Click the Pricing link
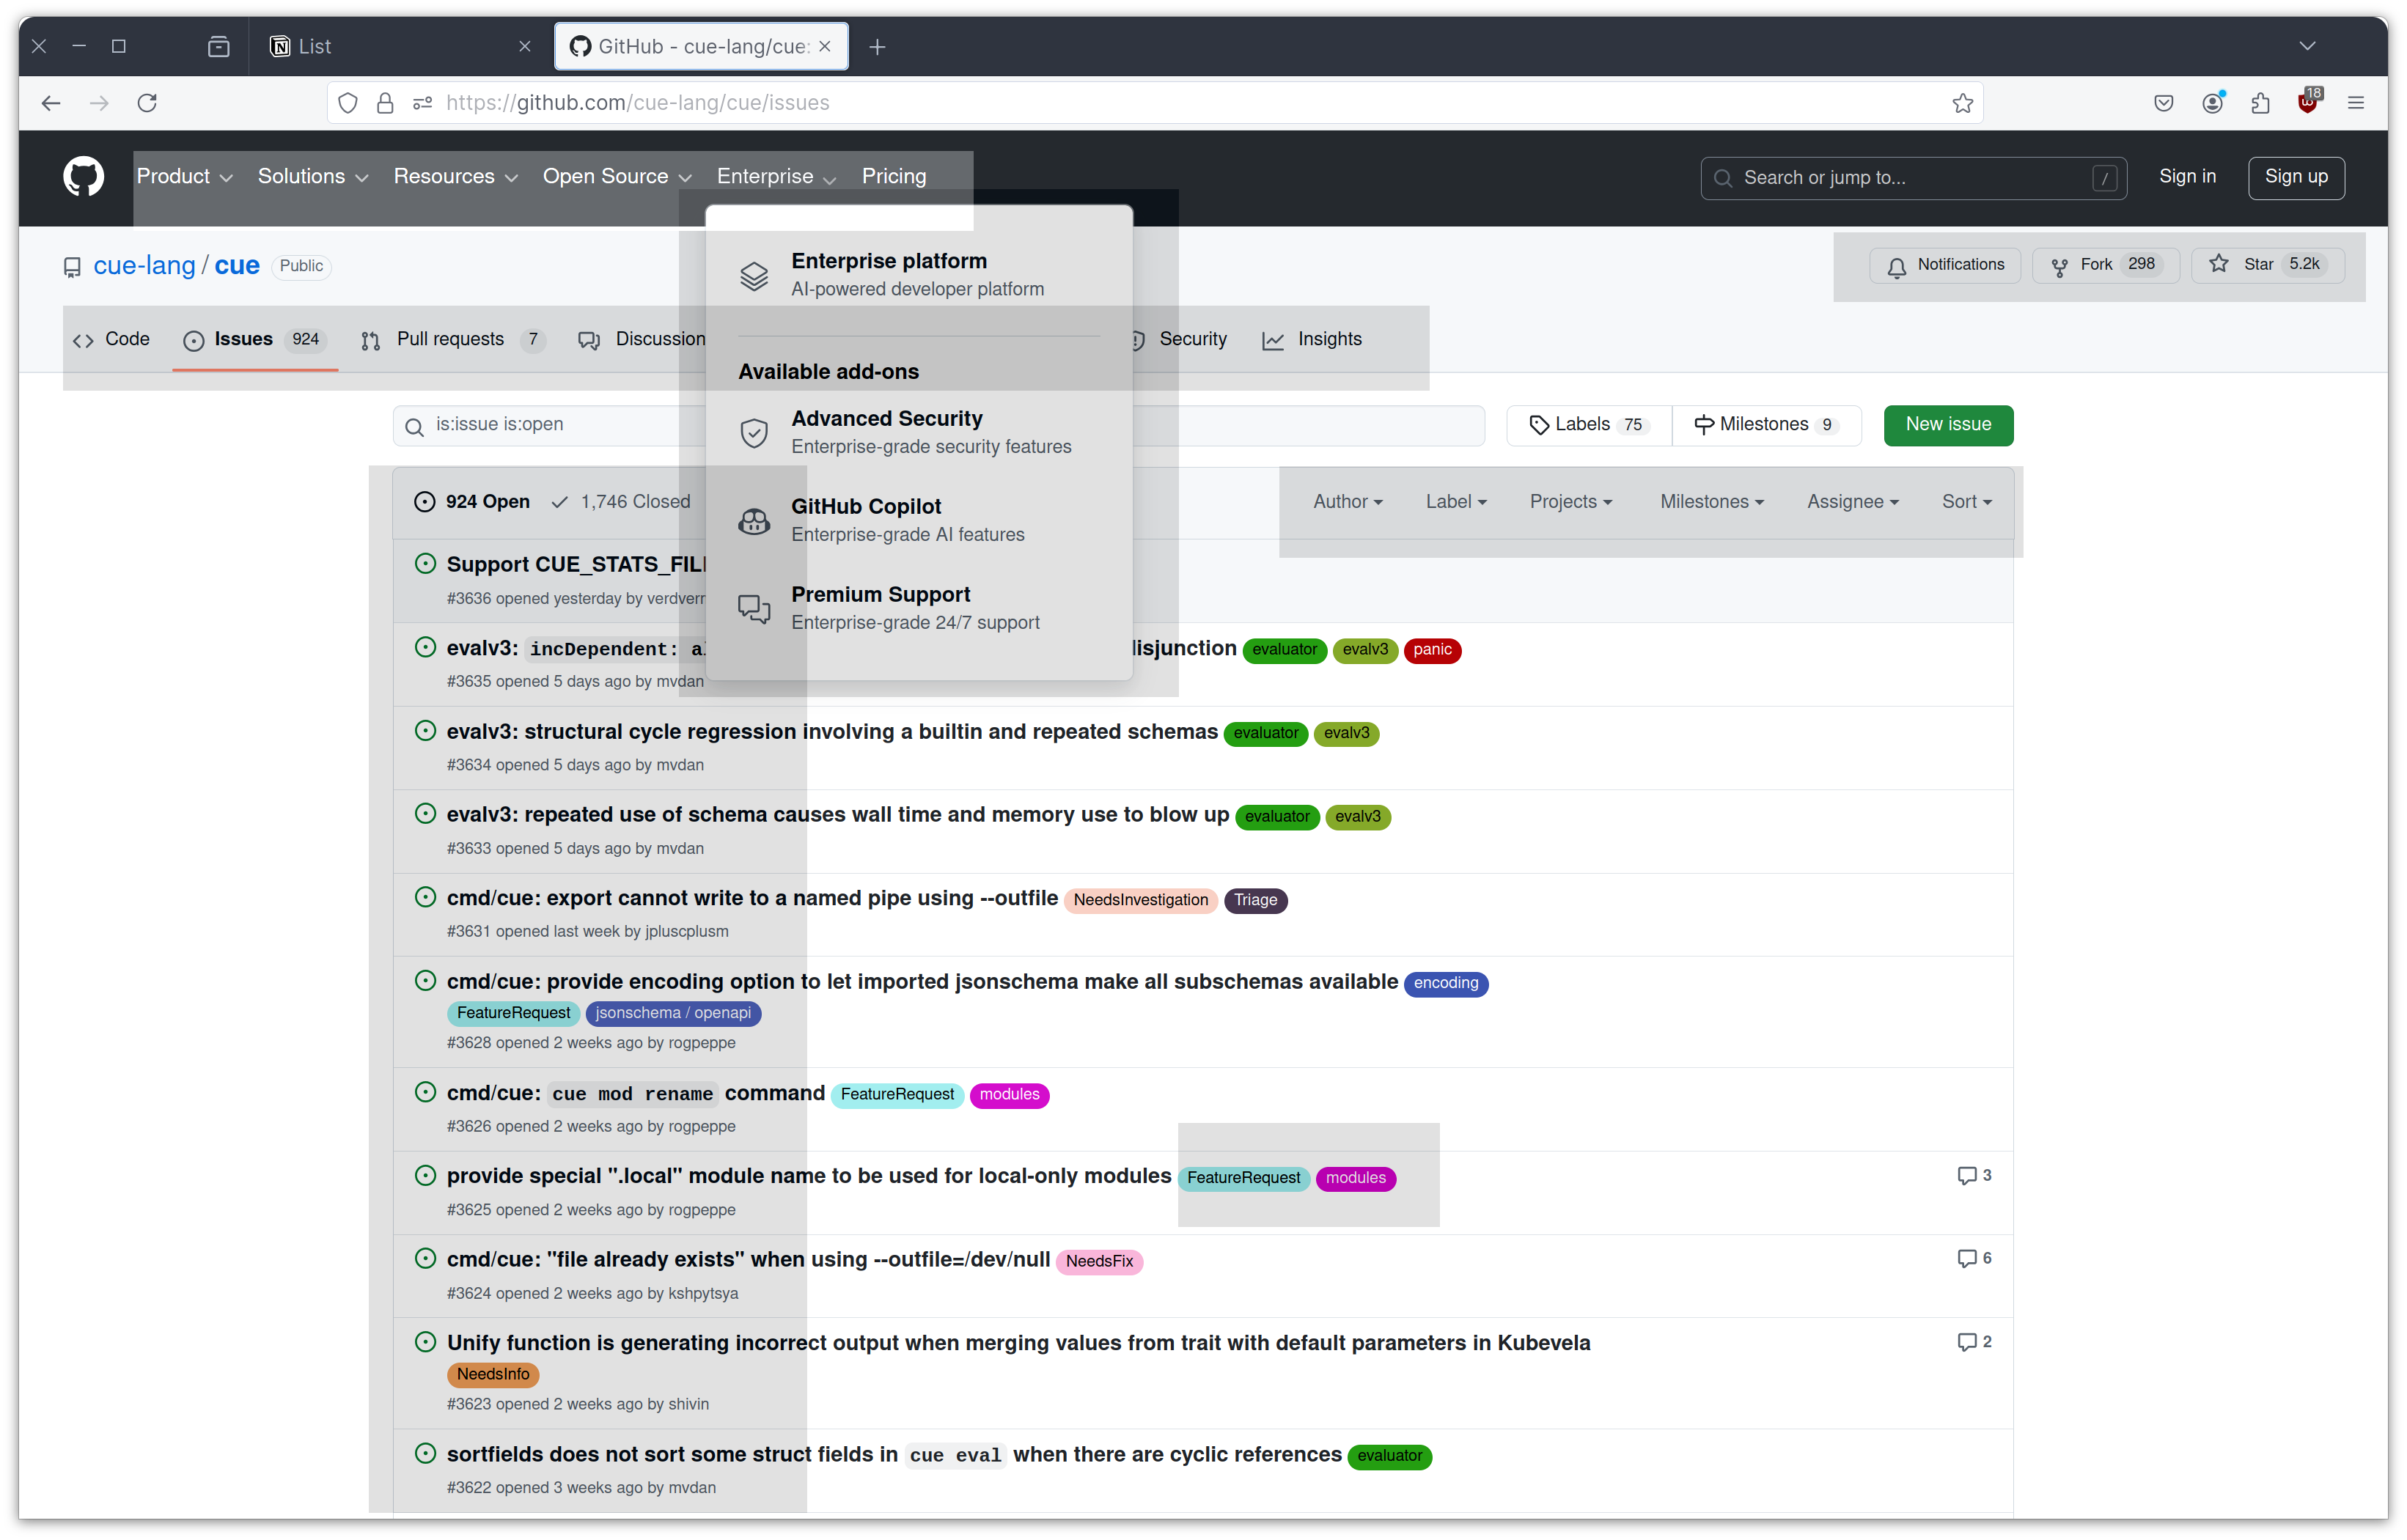This screenshot has width=2407, height=1540. click(893, 177)
